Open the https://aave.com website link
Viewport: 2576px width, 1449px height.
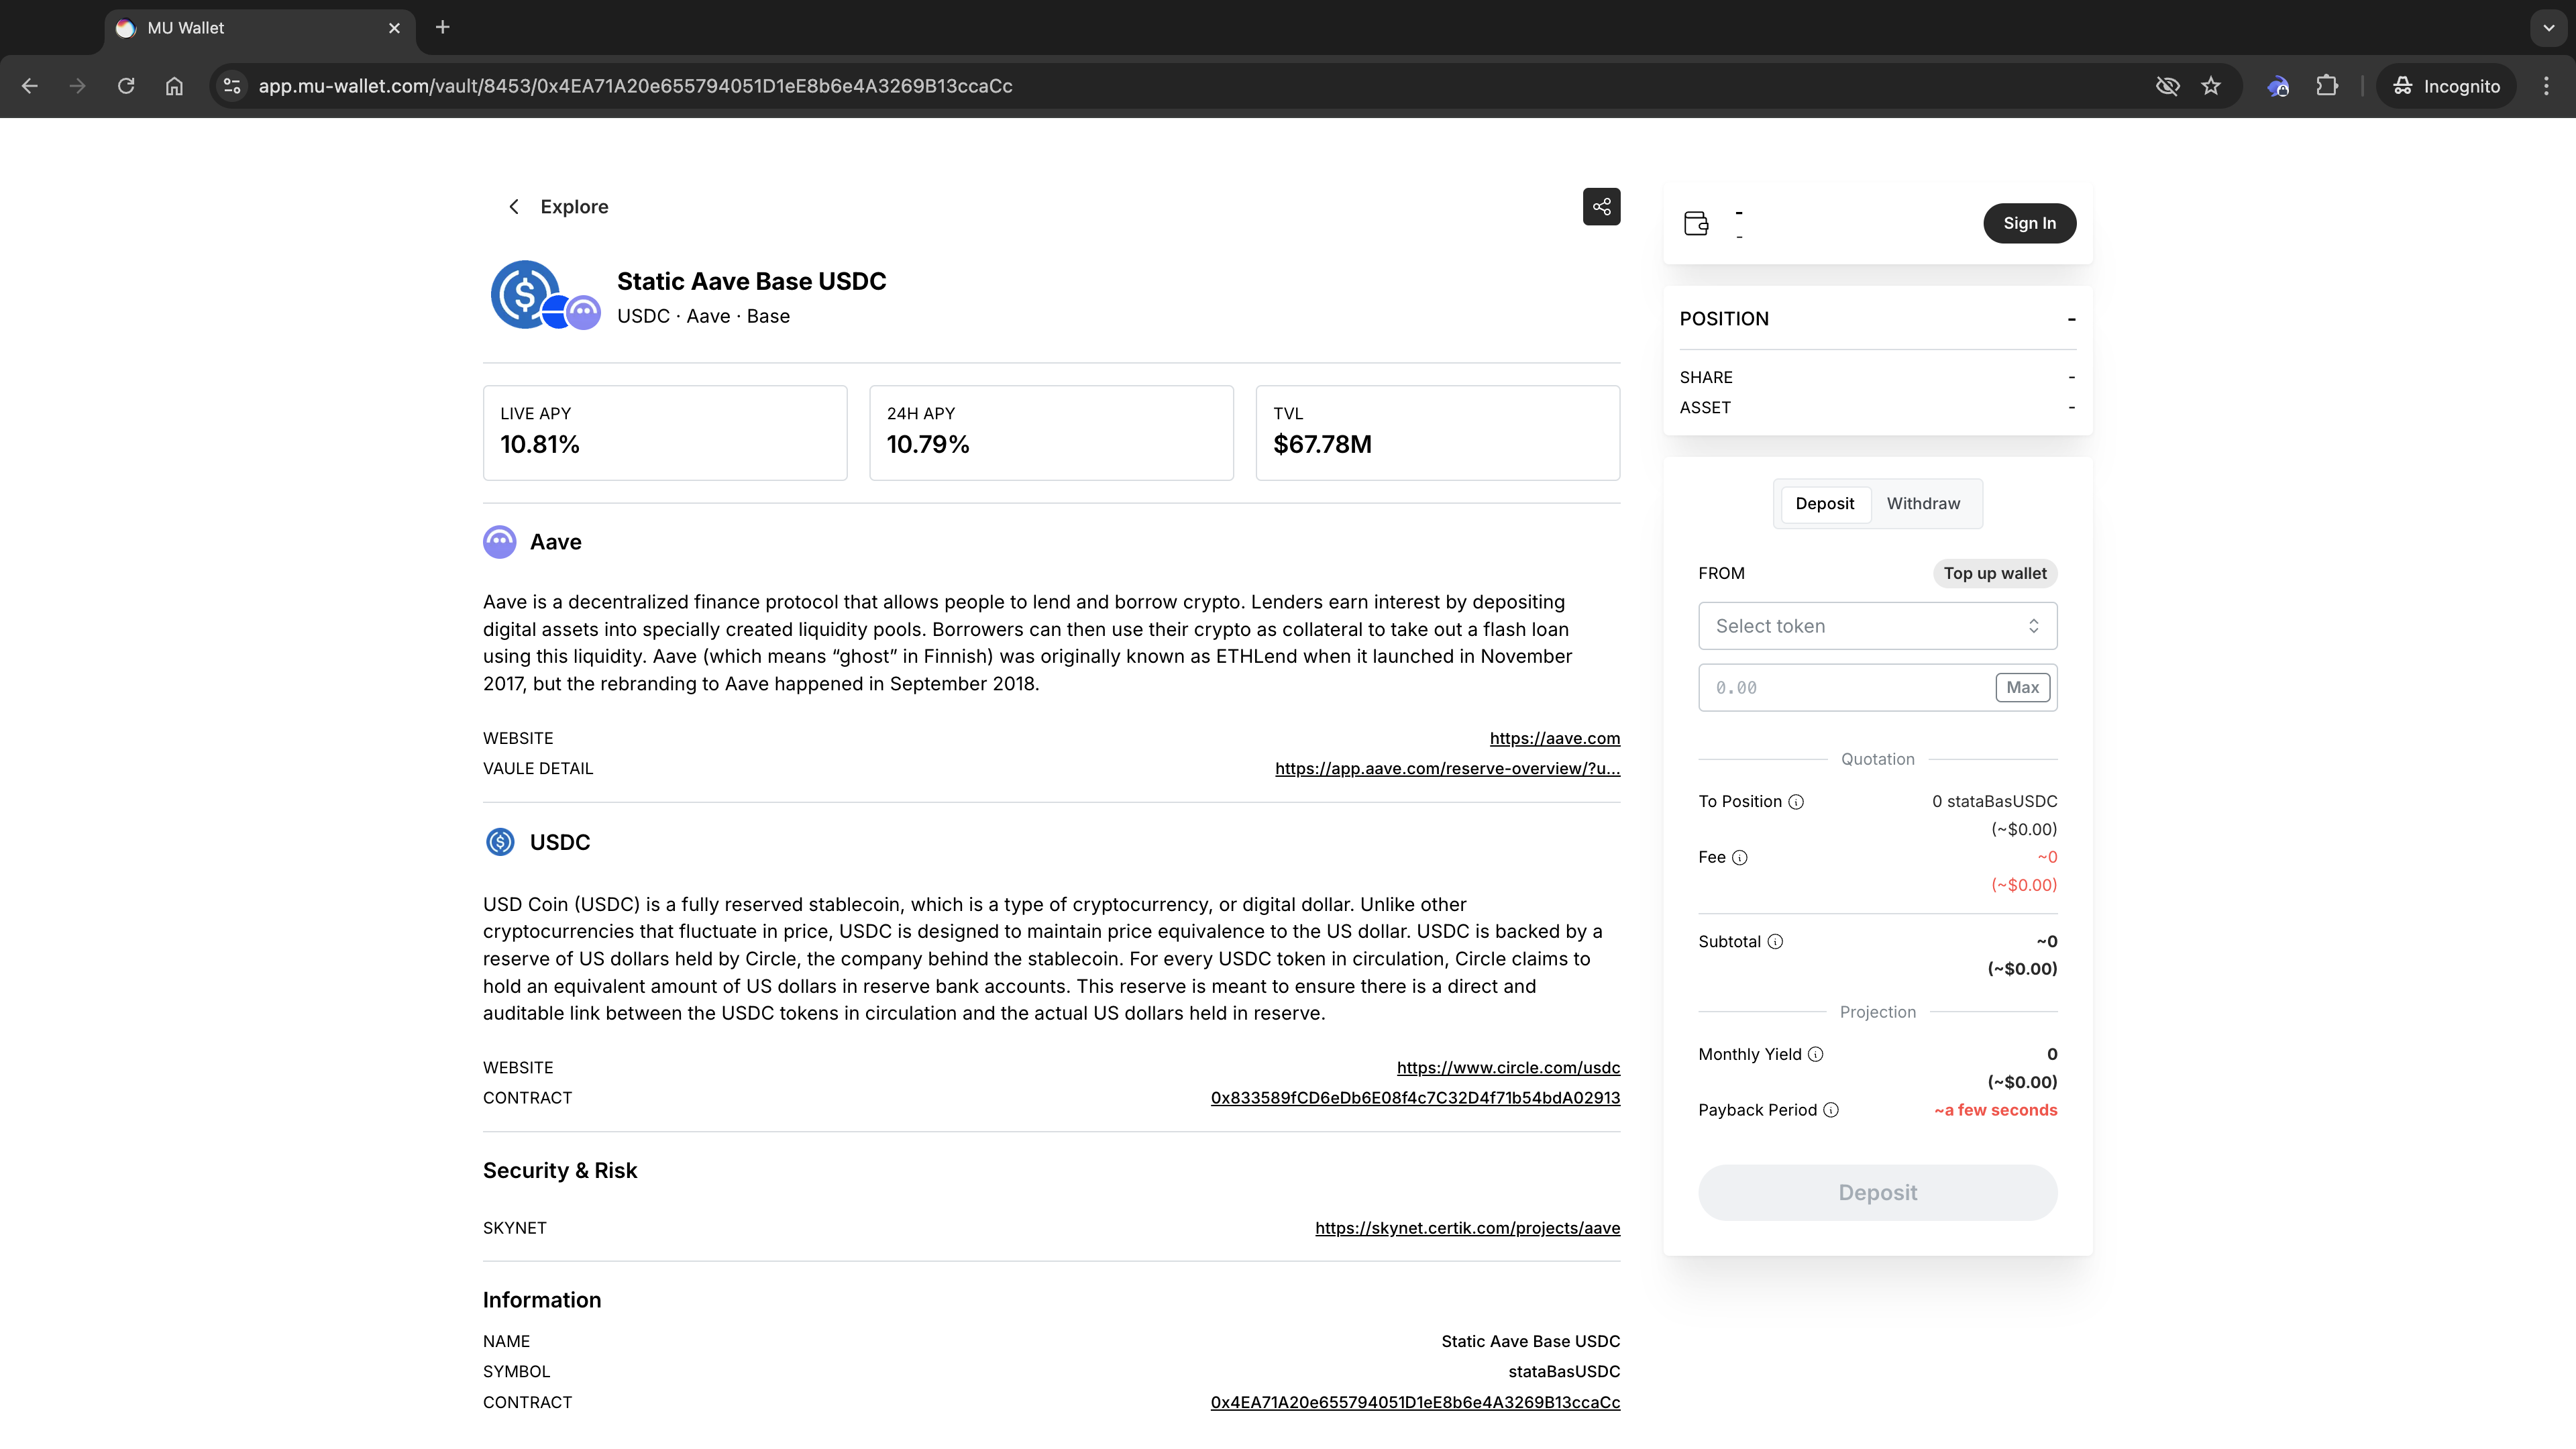click(1554, 739)
